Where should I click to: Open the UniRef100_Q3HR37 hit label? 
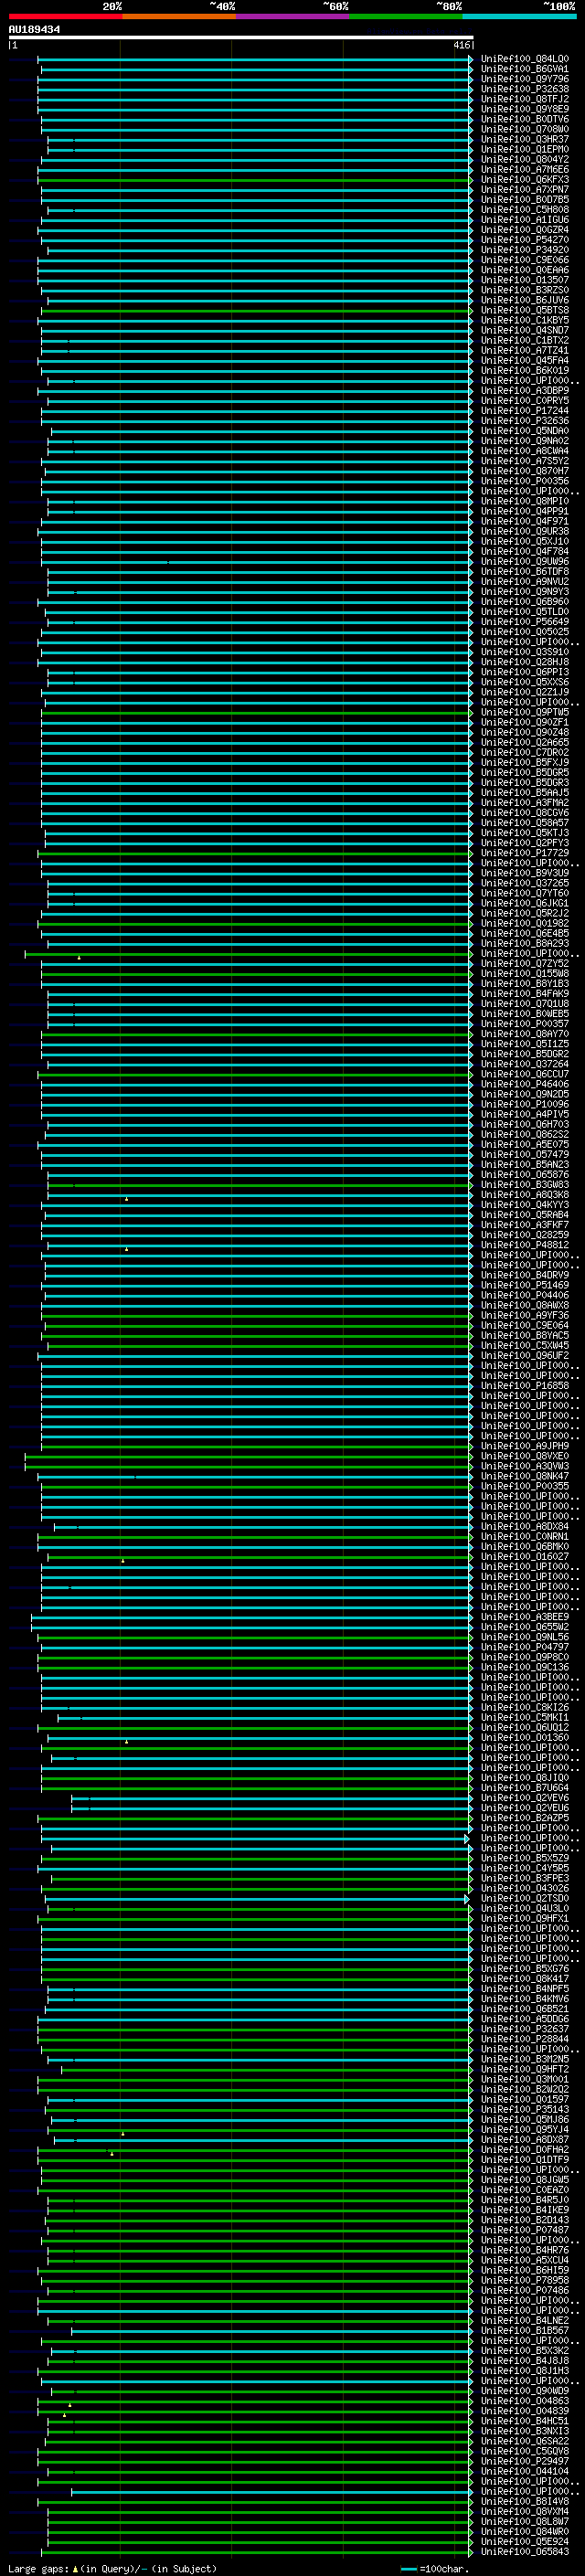tap(524, 139)
